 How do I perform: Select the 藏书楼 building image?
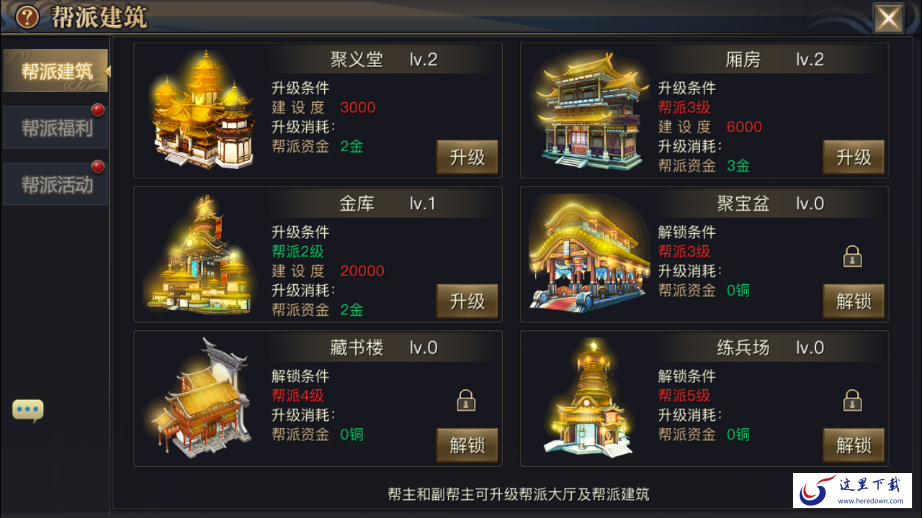click(201, 398)
